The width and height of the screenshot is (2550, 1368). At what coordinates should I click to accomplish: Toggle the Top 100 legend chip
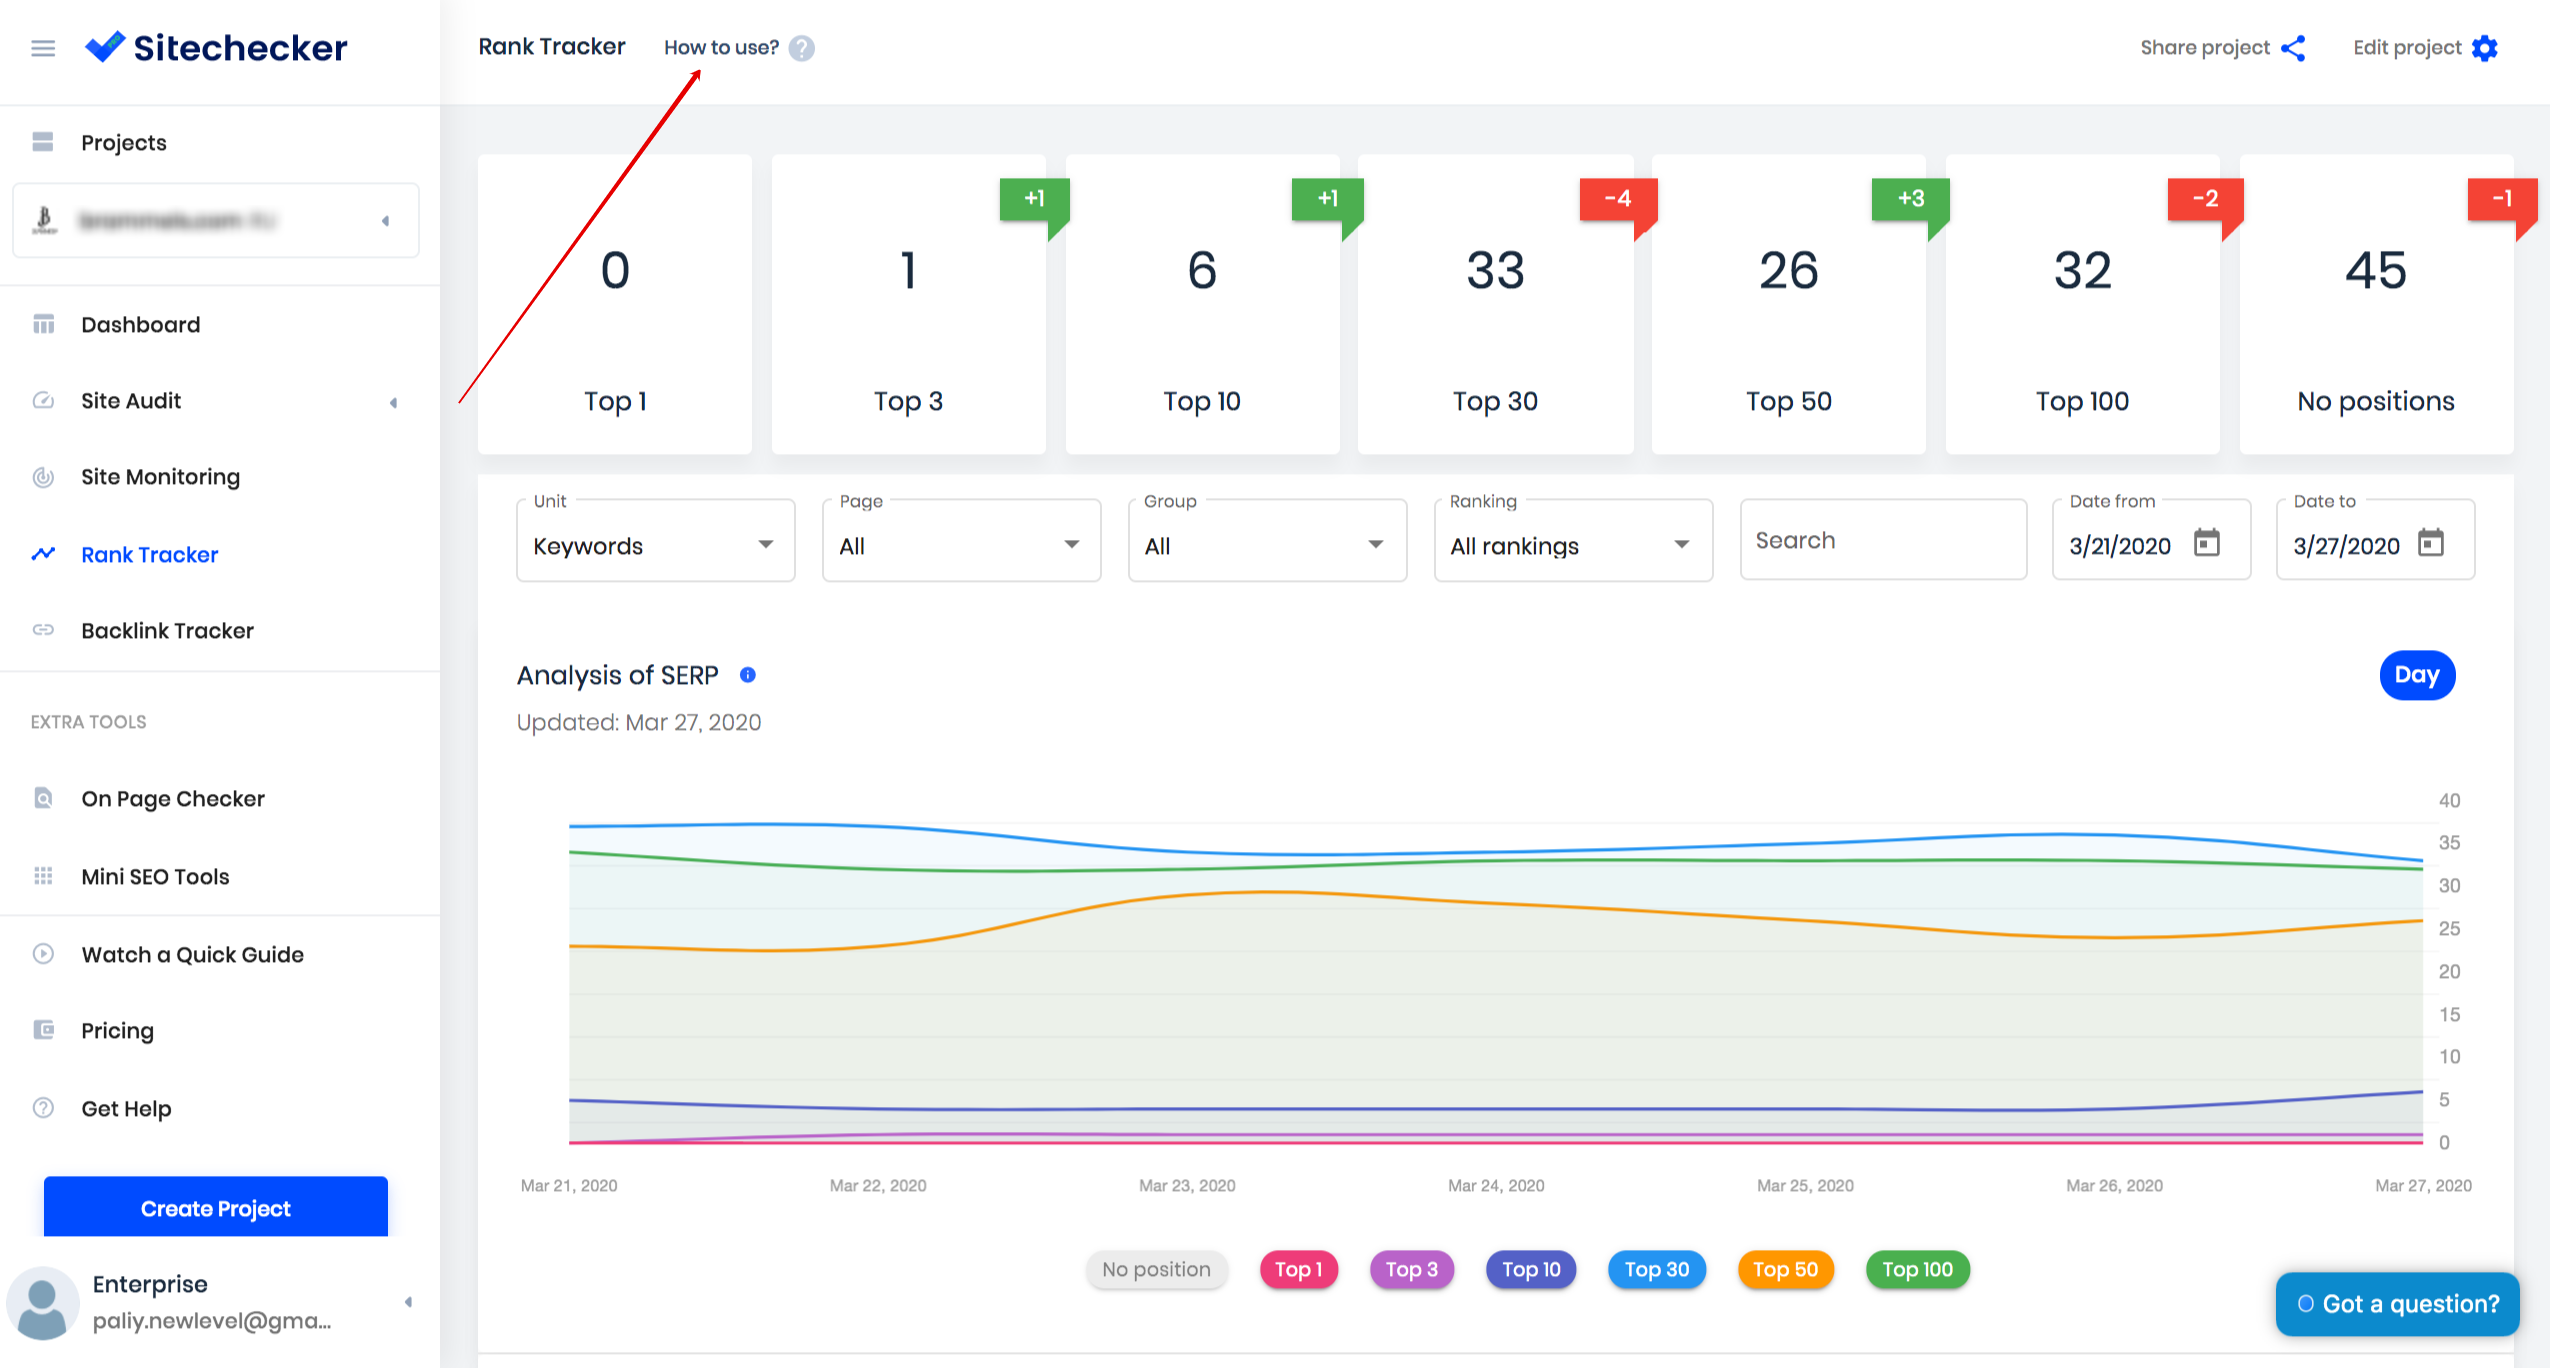1917,1269
